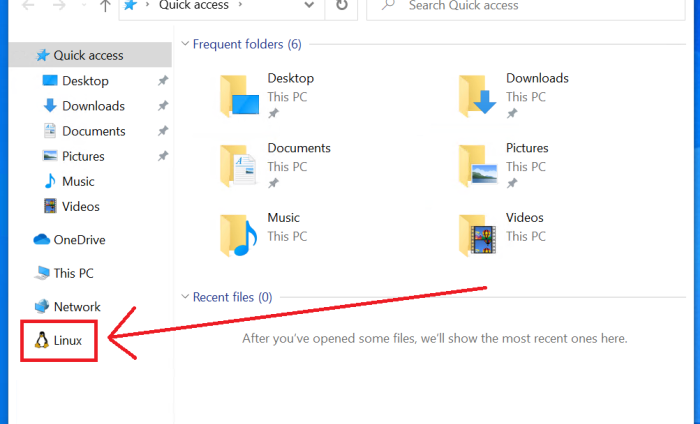Click the sidebar Desktop monitor icon
Viewport: 700px width, 424px height.
tap(50, 80)
